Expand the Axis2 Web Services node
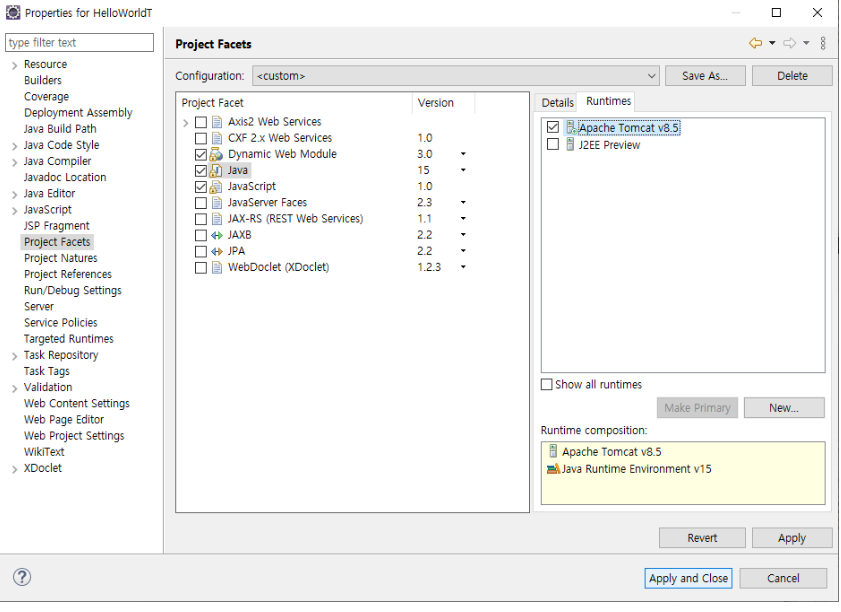841x612 pixels. pos(186,123)
